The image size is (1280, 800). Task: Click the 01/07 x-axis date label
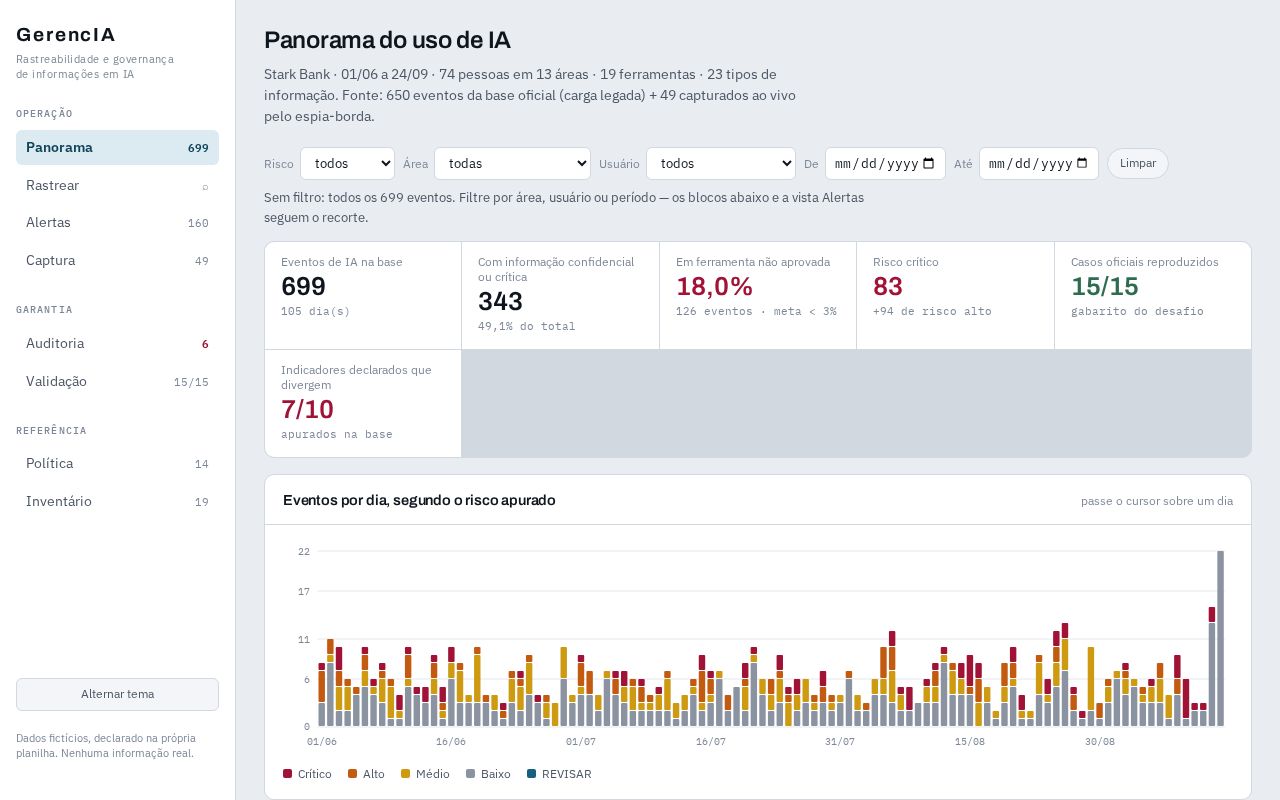point(581,742)
